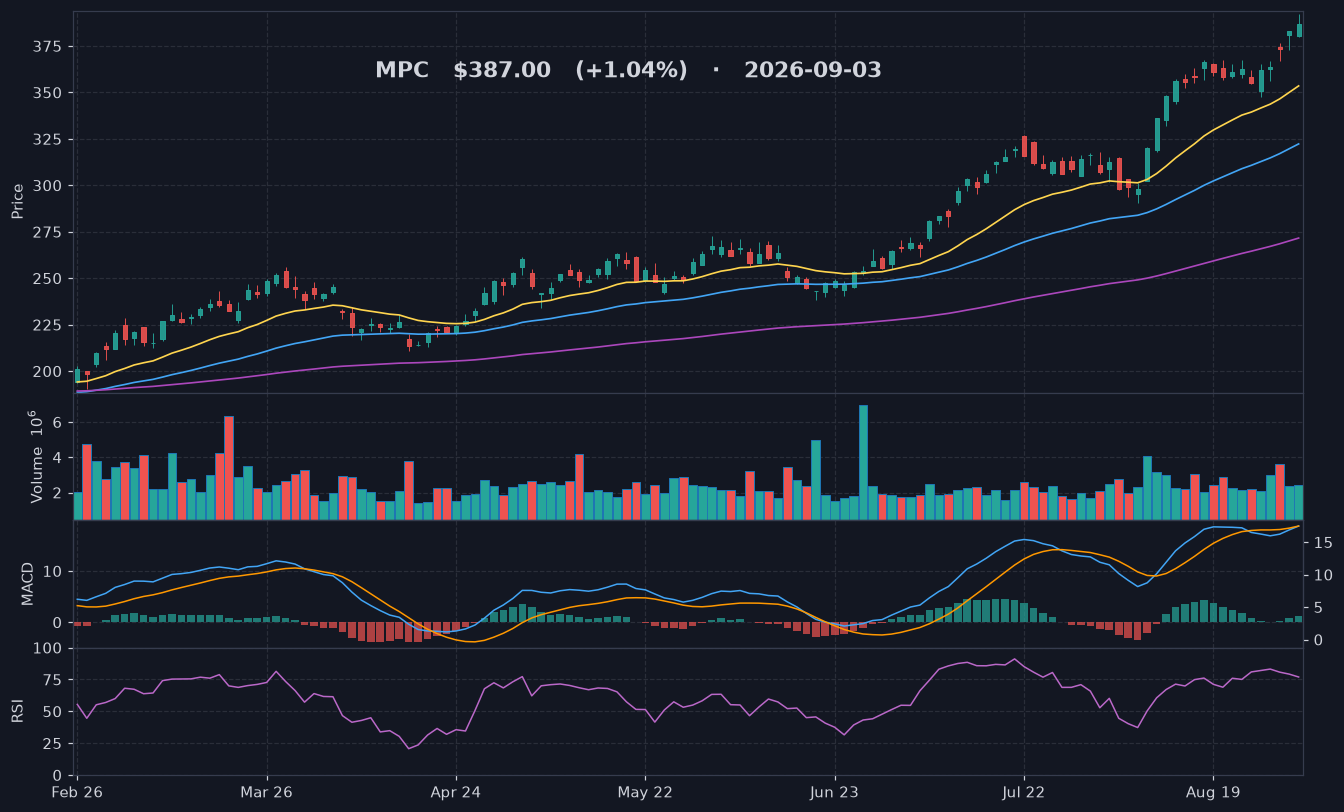The height and width of the screenshot is (812, 1344).
Task: Click the Jun 23 date tick label
Action: [834, 792]
